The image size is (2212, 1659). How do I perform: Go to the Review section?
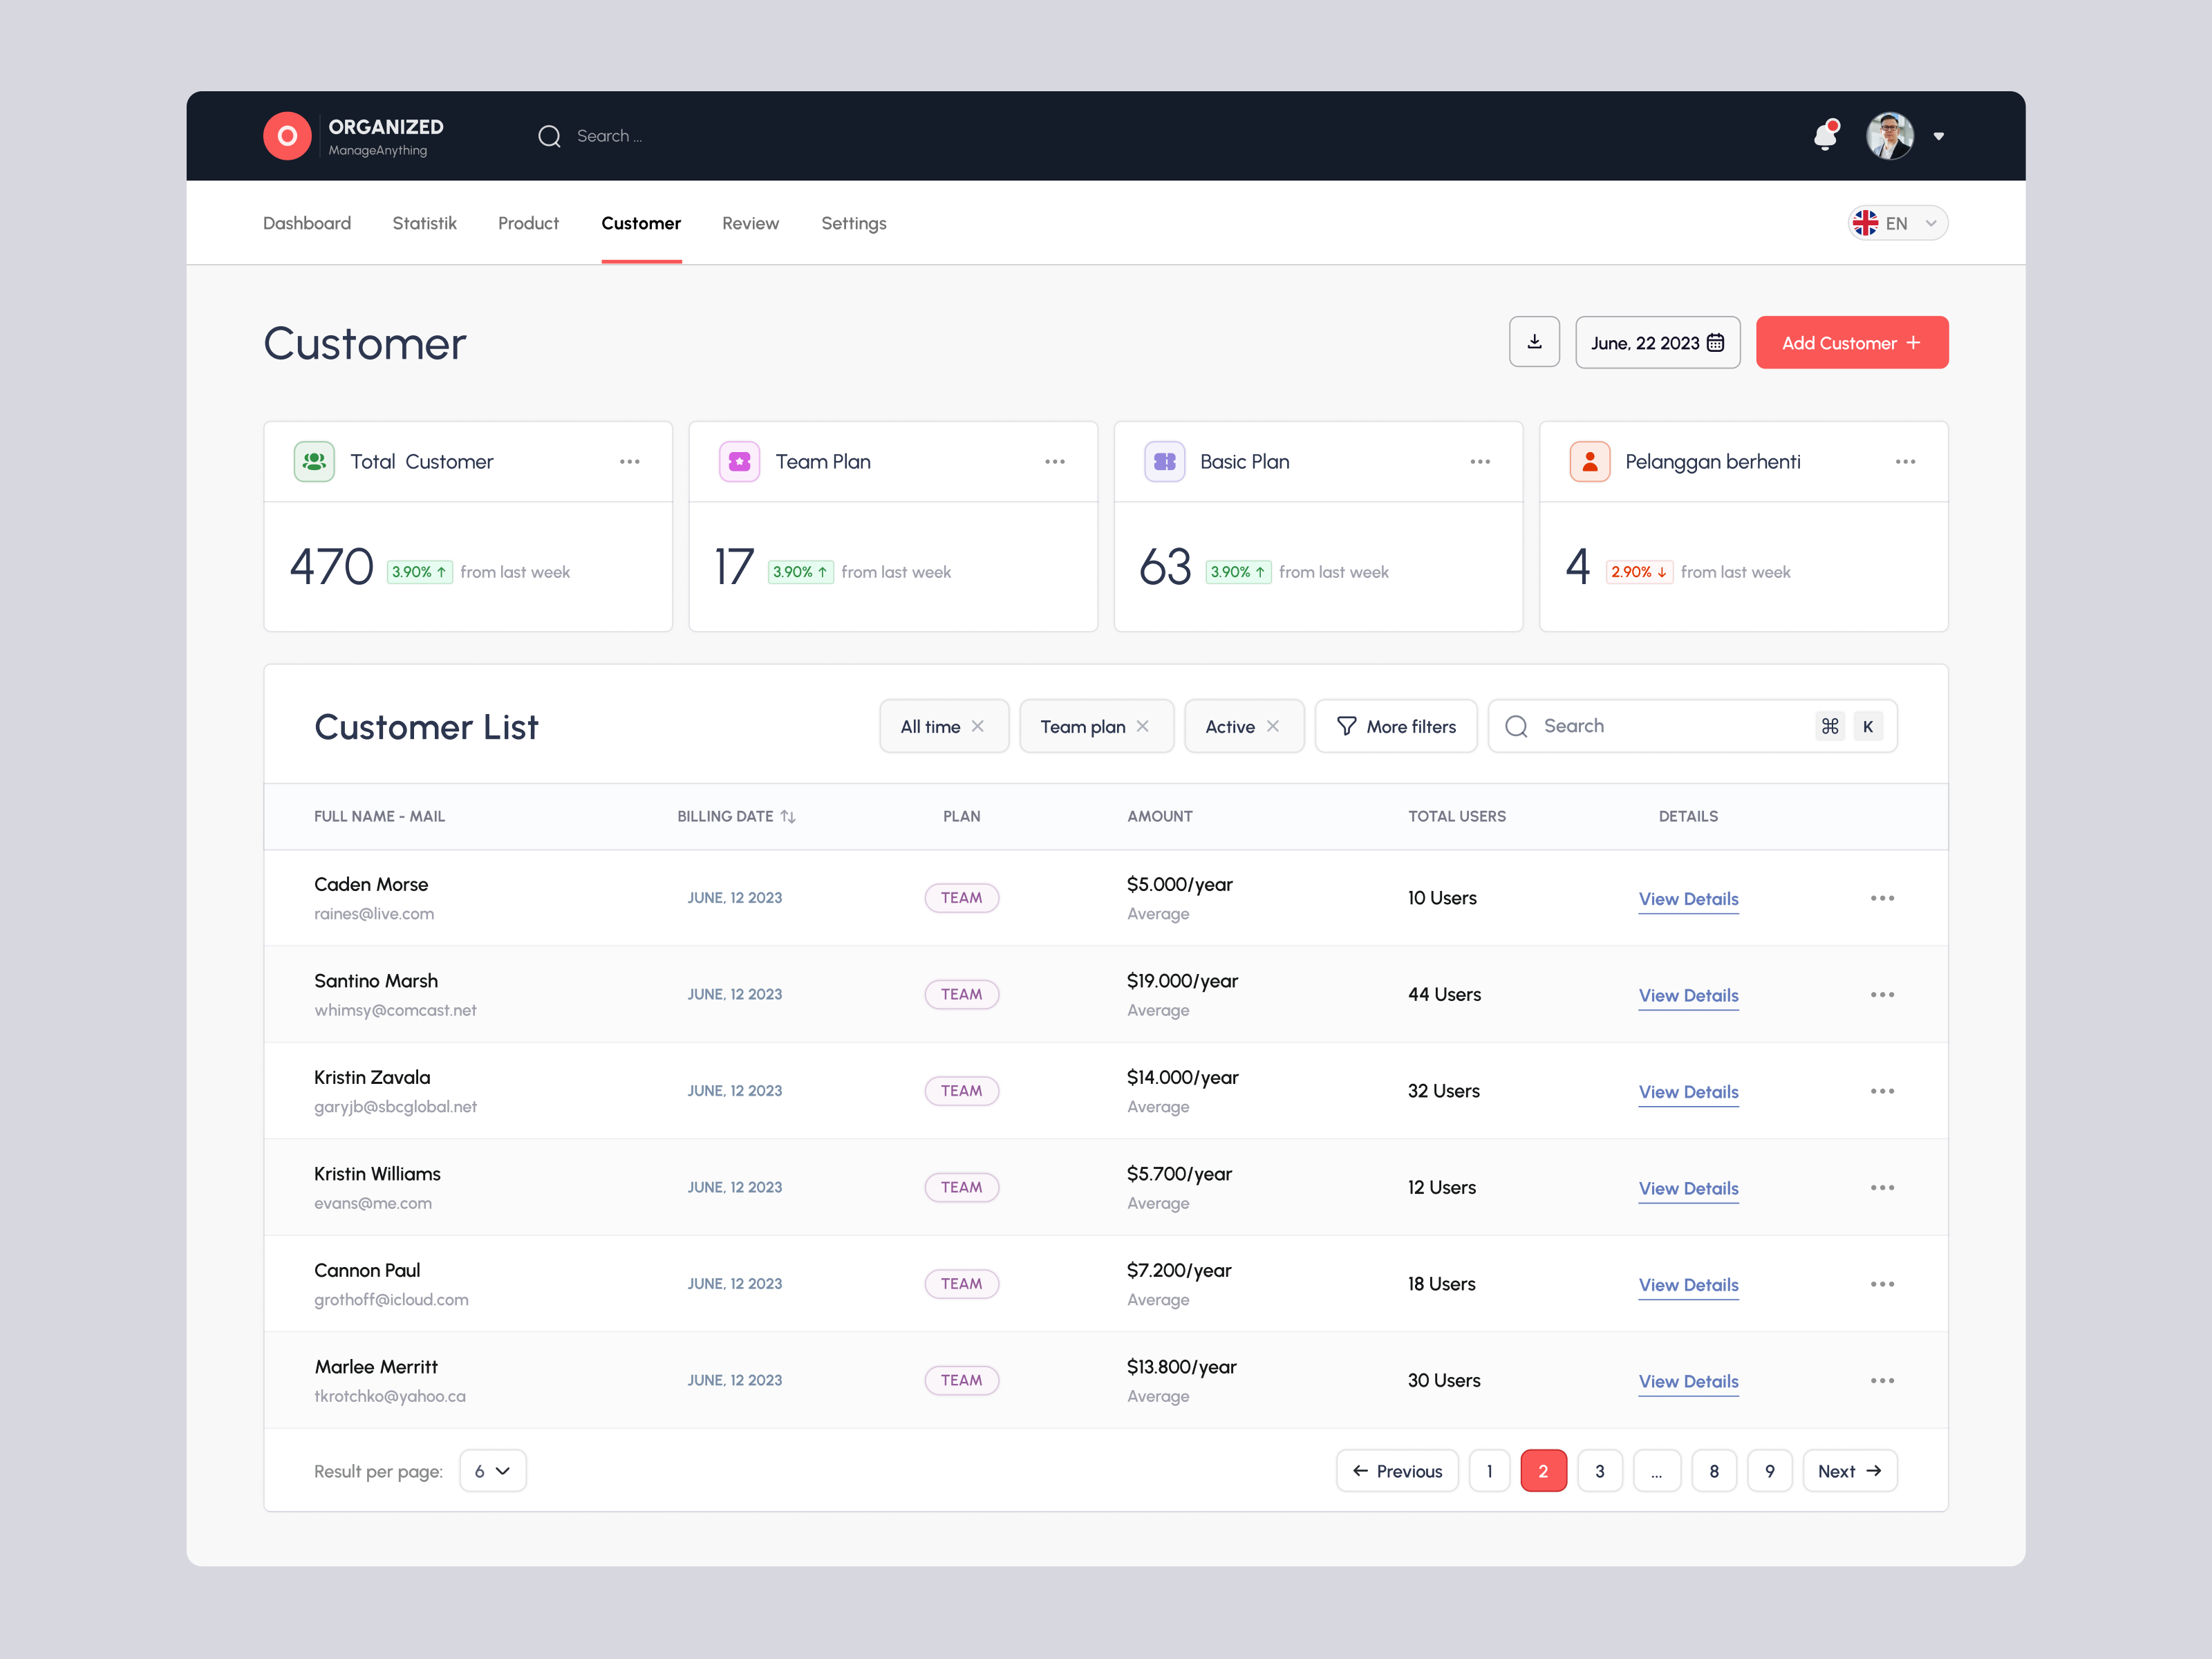(x=750, y=223)
